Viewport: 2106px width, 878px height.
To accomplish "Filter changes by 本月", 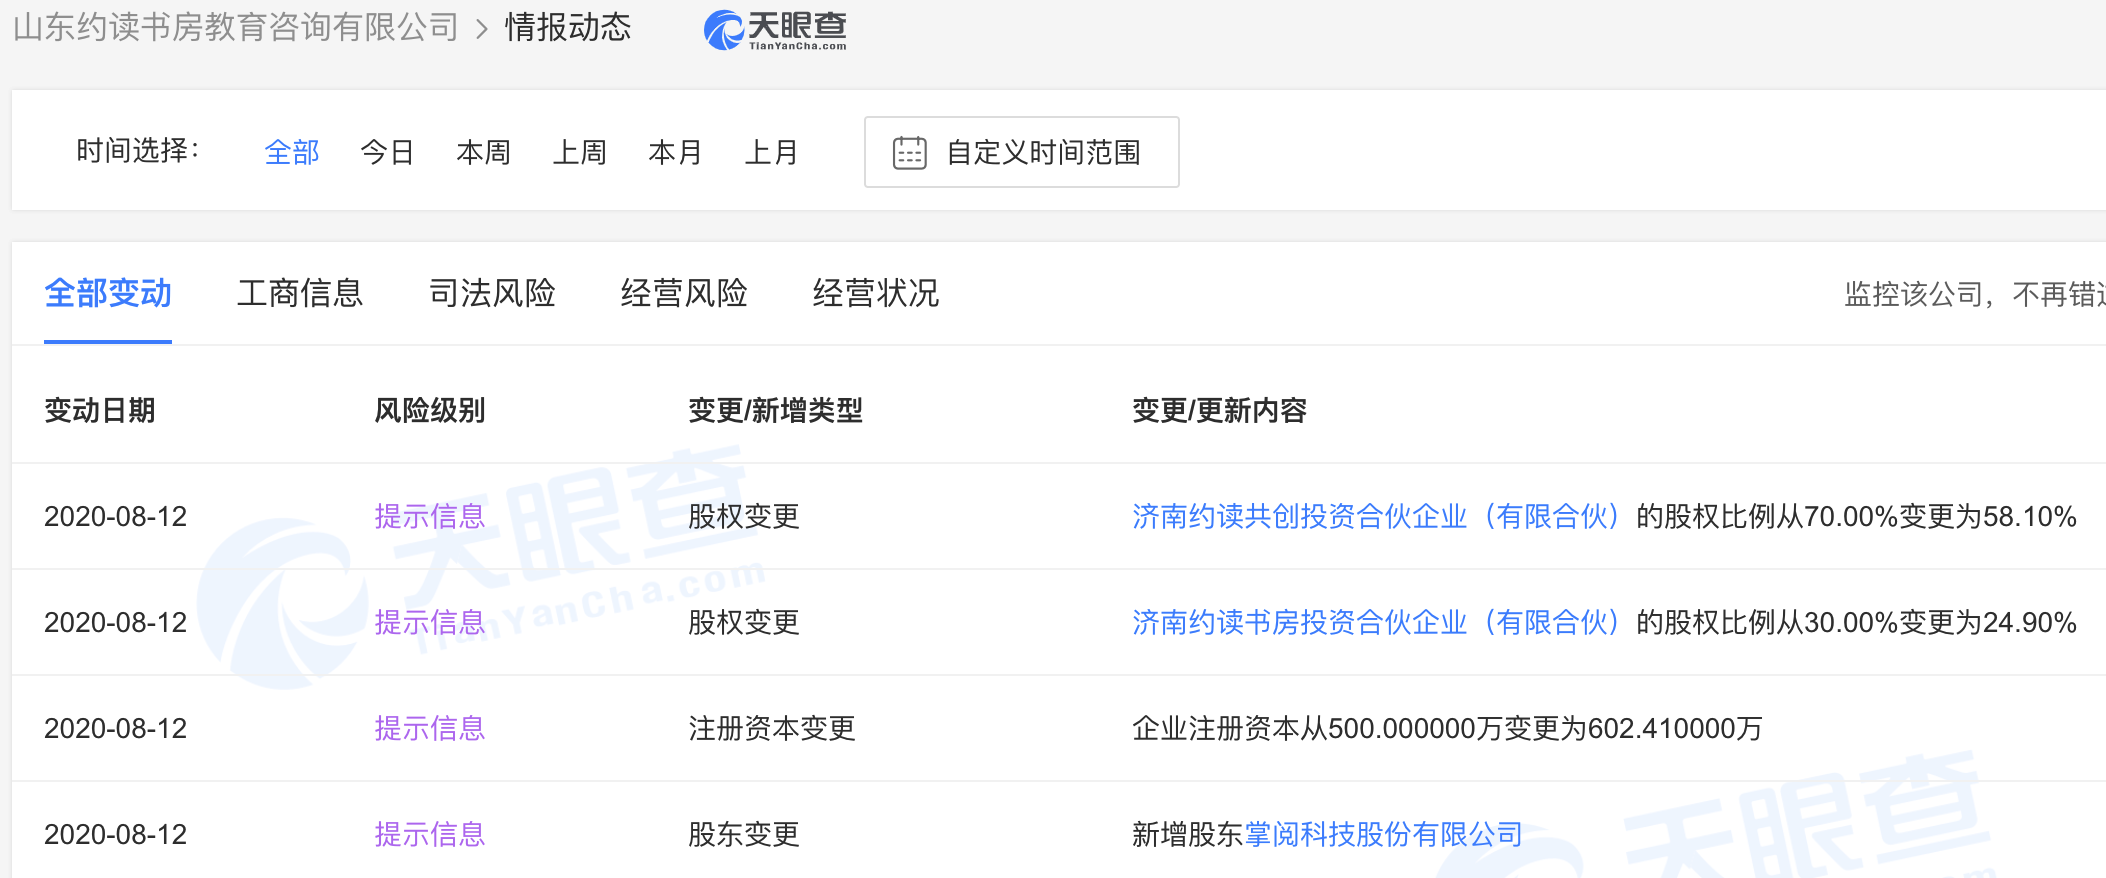I will pyautogui.click(x=675, y=152).
